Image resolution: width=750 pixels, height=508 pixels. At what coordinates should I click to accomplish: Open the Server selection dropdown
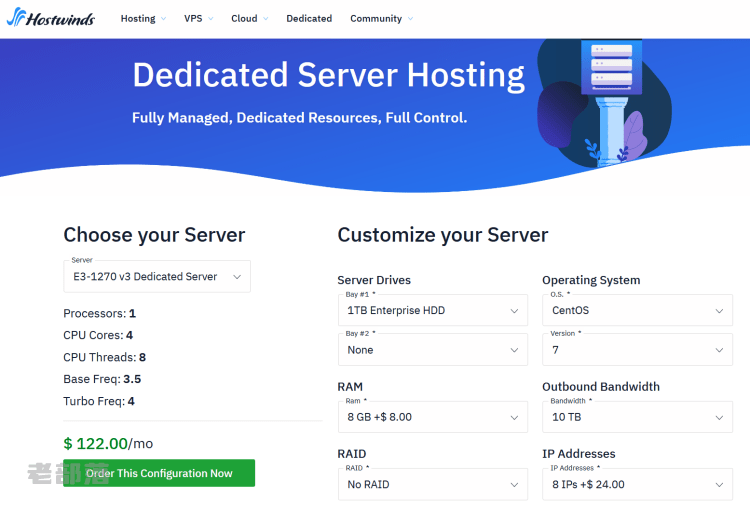click(x=157, y=276)
